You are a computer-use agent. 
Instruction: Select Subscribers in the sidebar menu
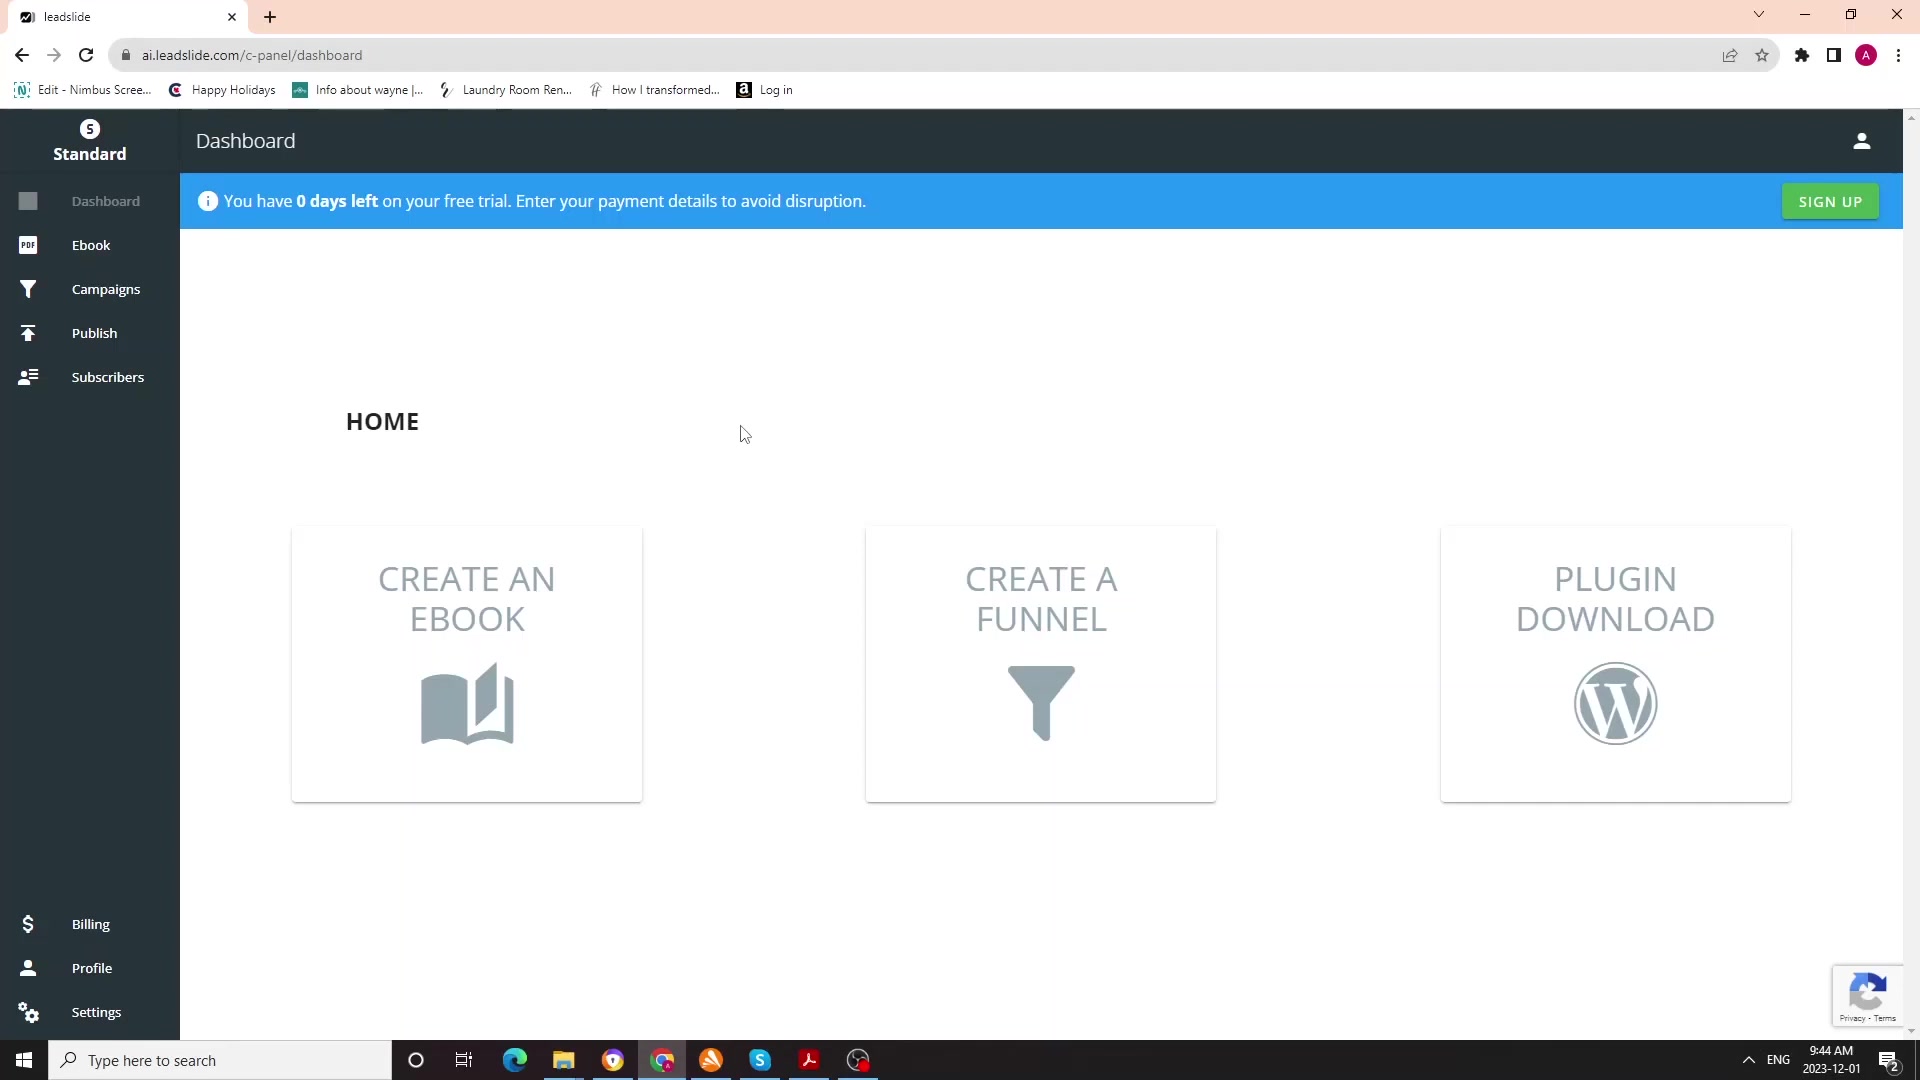(x=90, y=377)
